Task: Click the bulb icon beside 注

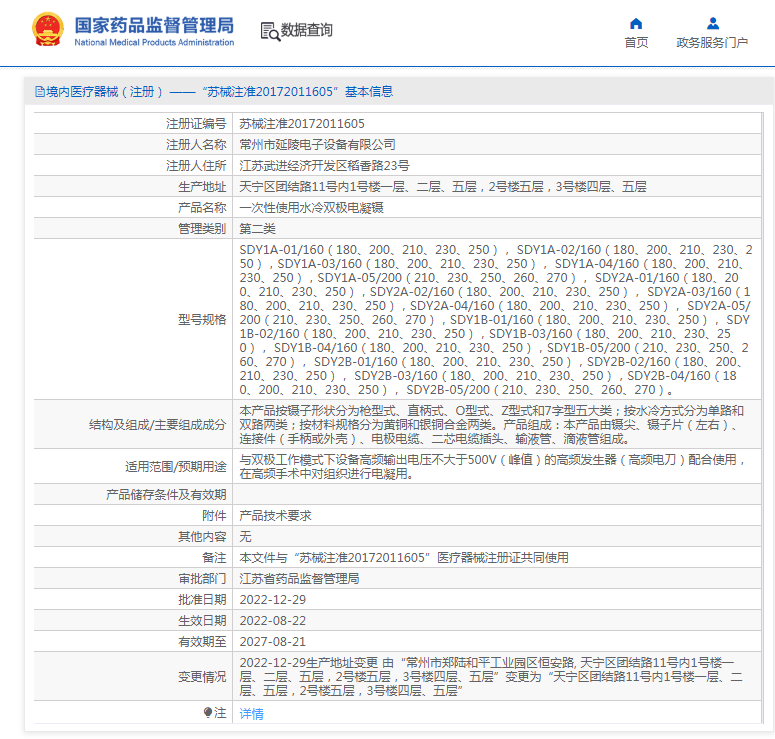Action: (x=208, y=712)
